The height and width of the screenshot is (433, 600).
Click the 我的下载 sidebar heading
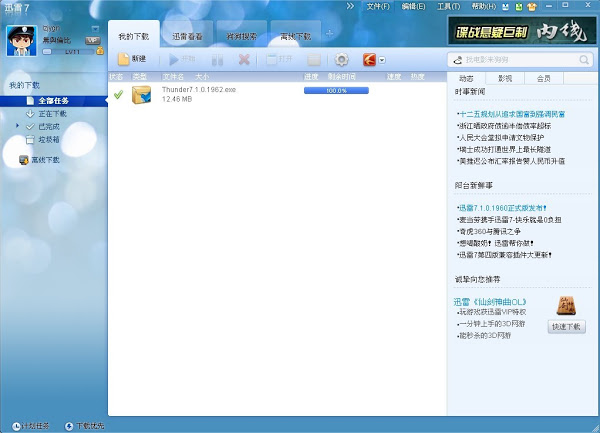24,85
